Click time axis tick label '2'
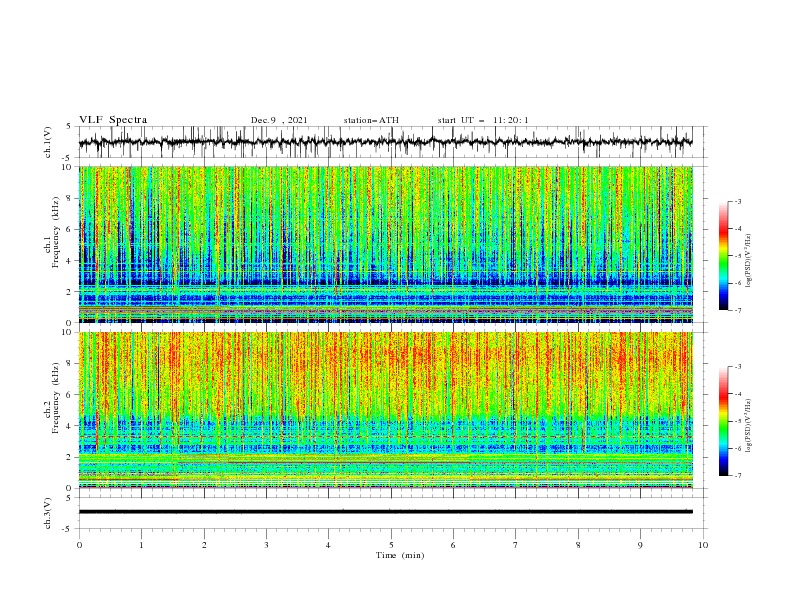The height and width of the screenshot is (612, 792). [x=204, y=545]
